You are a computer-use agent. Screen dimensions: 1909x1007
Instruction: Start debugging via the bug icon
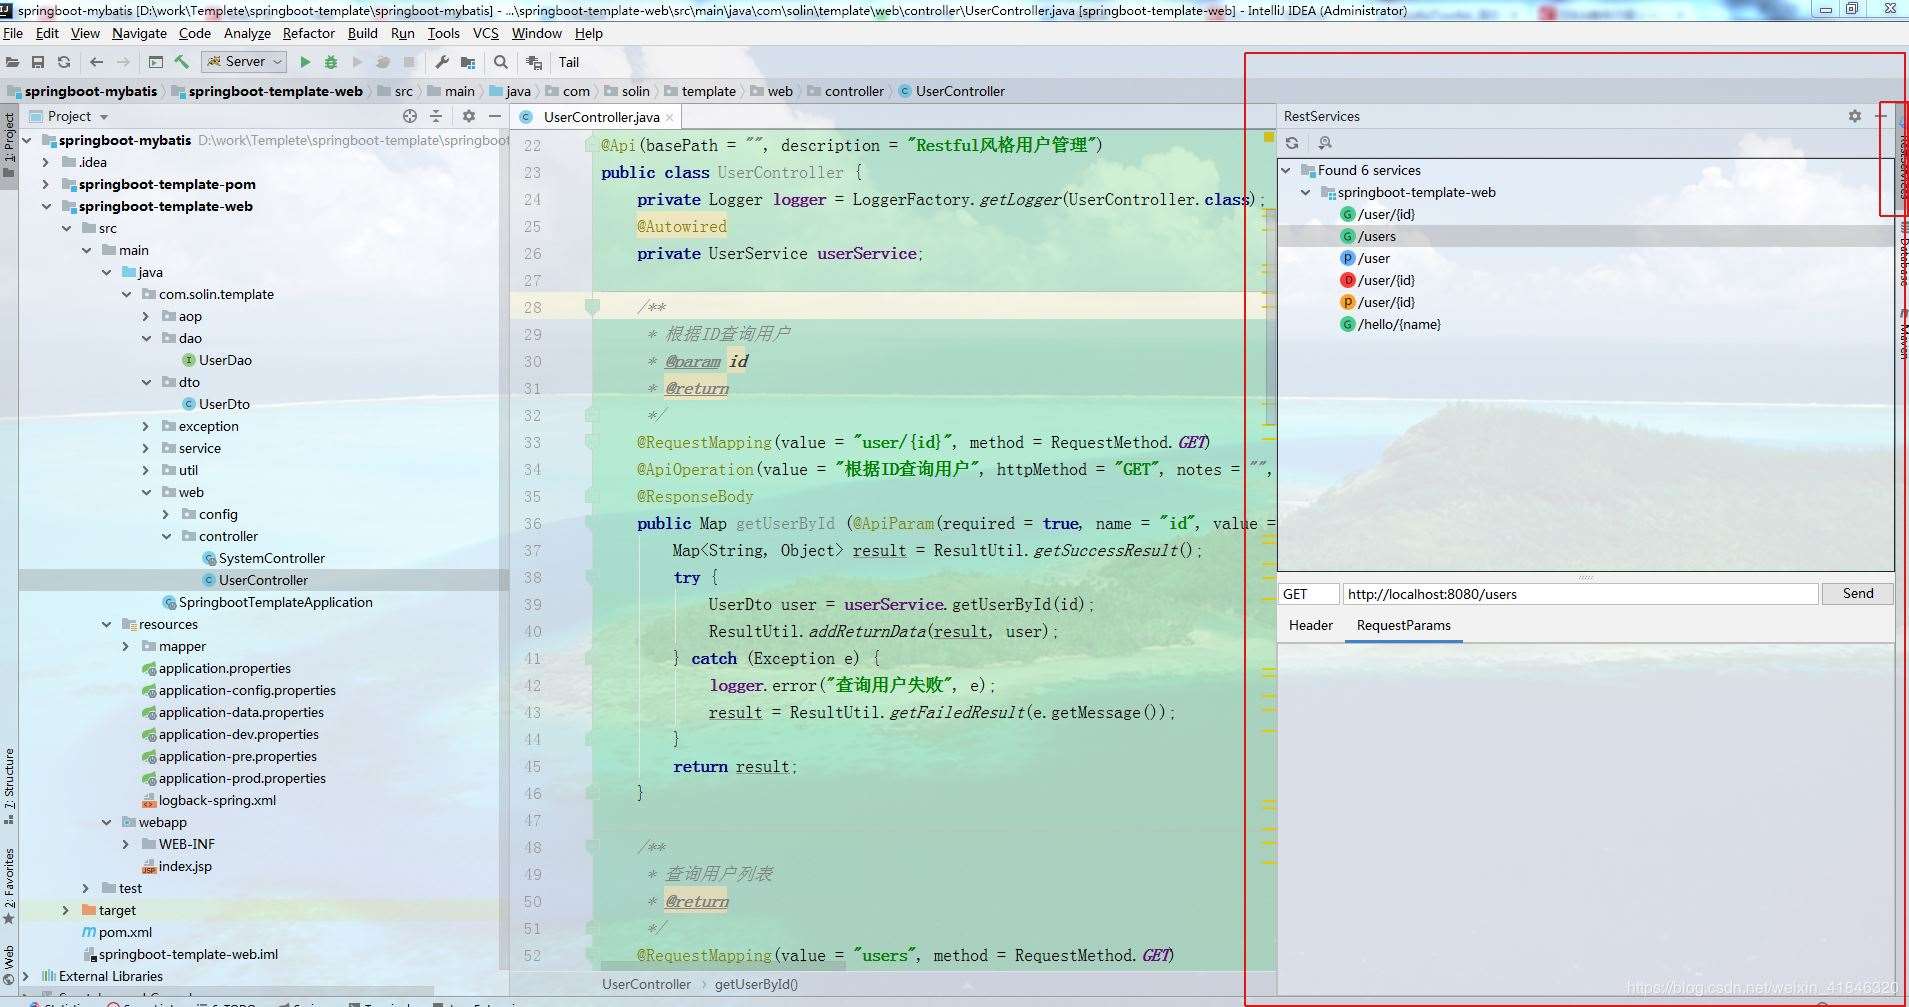[330, 62]
